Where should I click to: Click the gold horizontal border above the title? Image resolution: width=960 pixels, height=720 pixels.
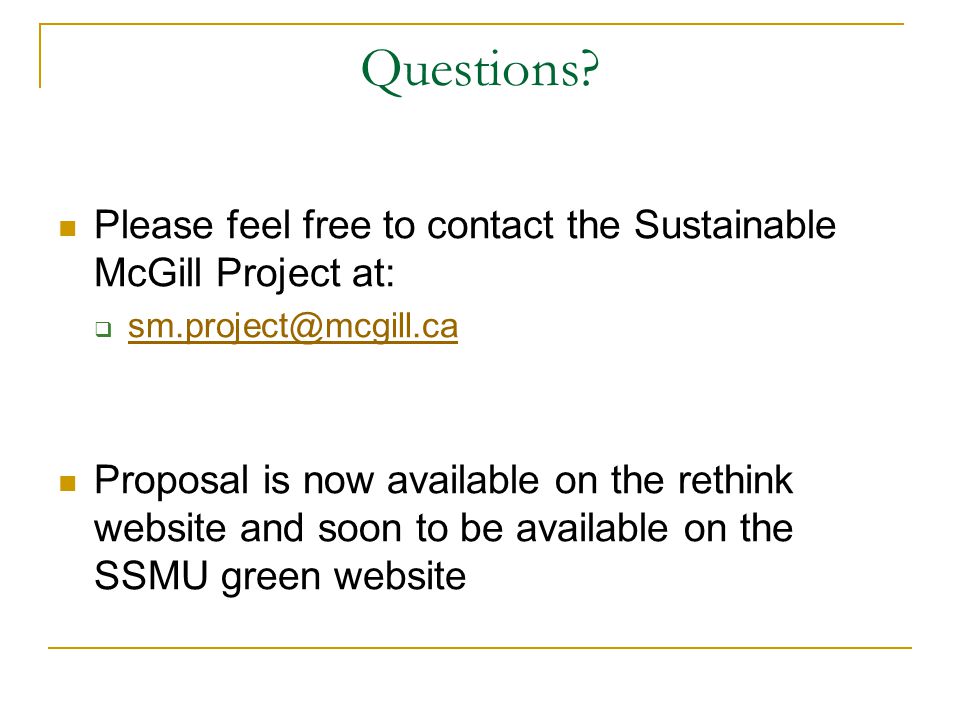(x=471, y=24)
